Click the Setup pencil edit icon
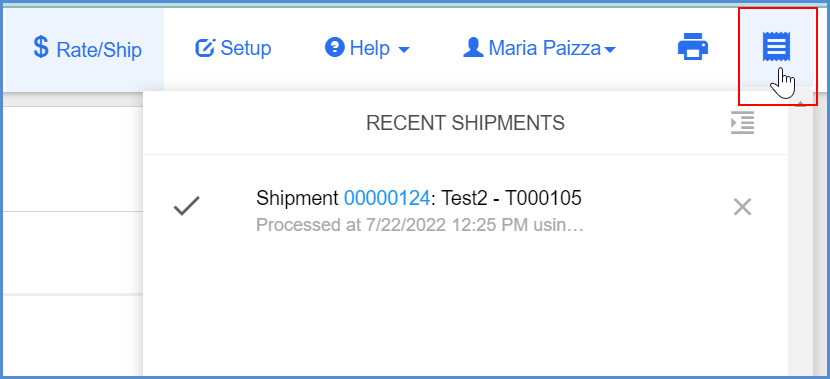Image resolution: width=830 pixels, height=379 pixels. [205, 48]
